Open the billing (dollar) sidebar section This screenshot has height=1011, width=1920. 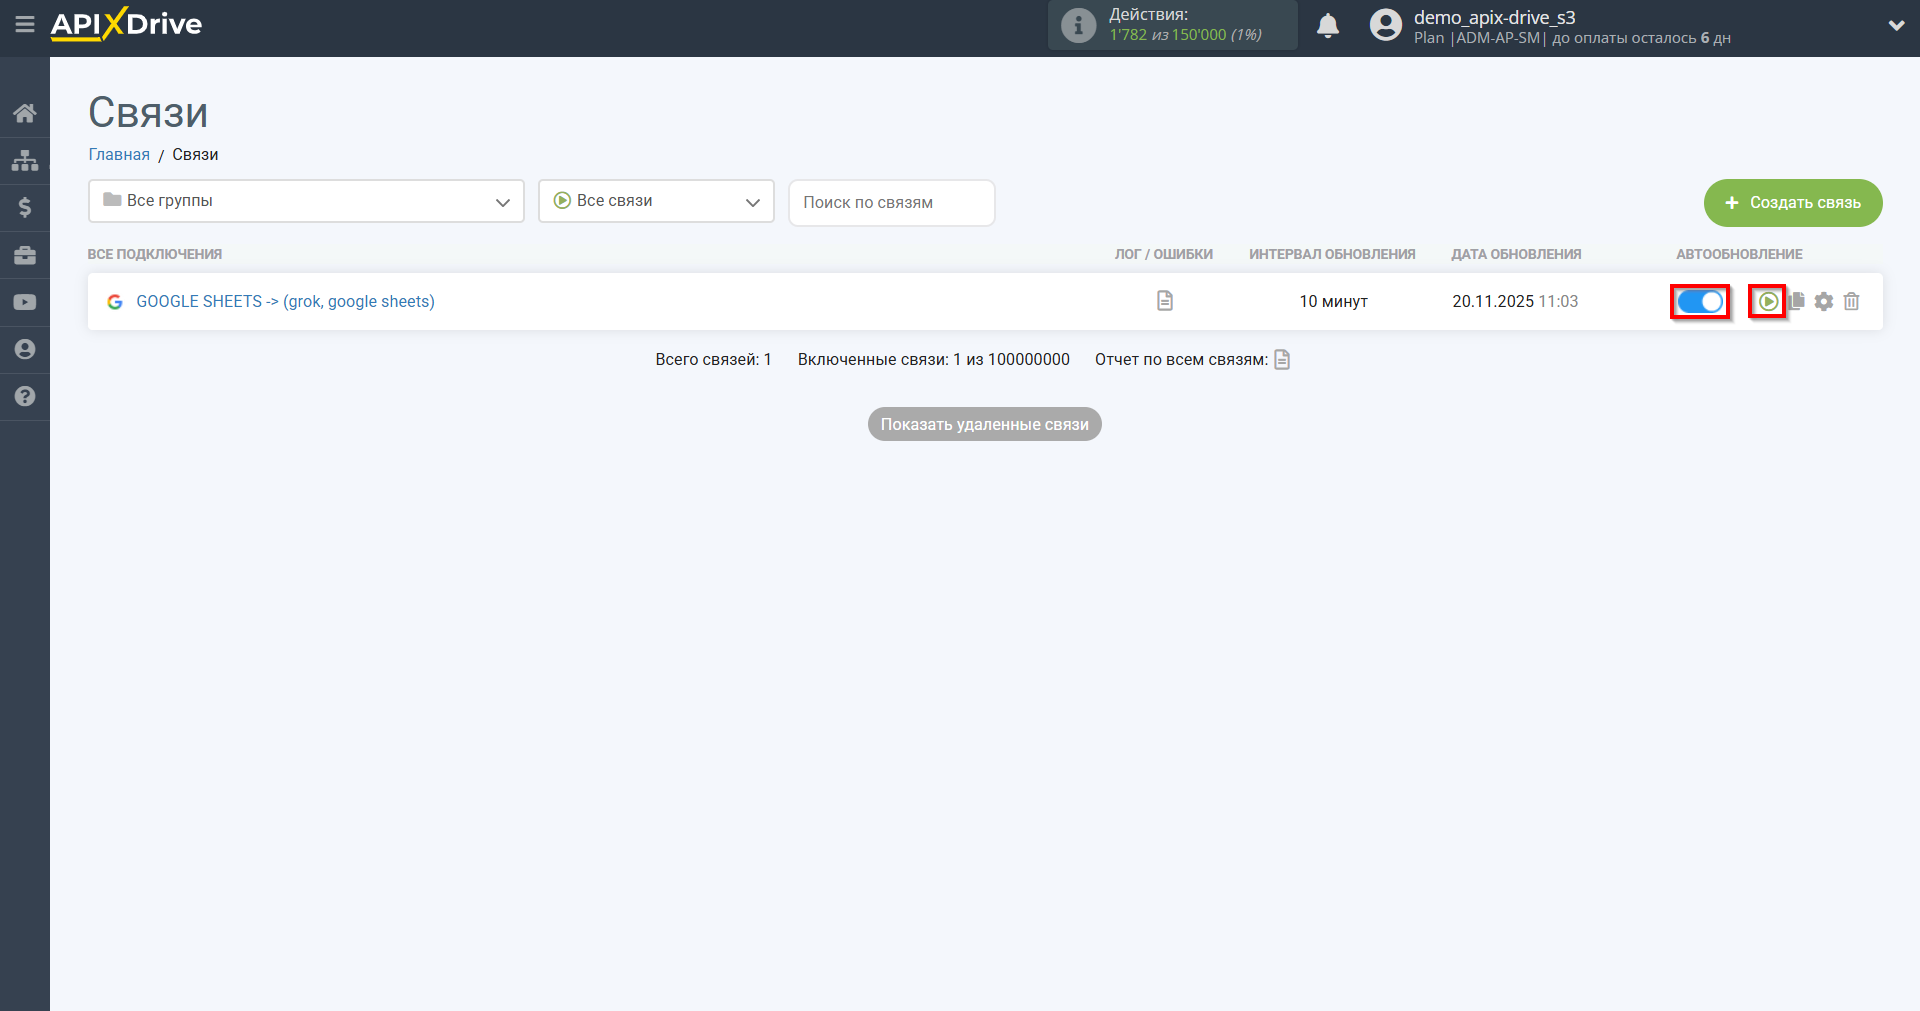click(x=25, y=207)
